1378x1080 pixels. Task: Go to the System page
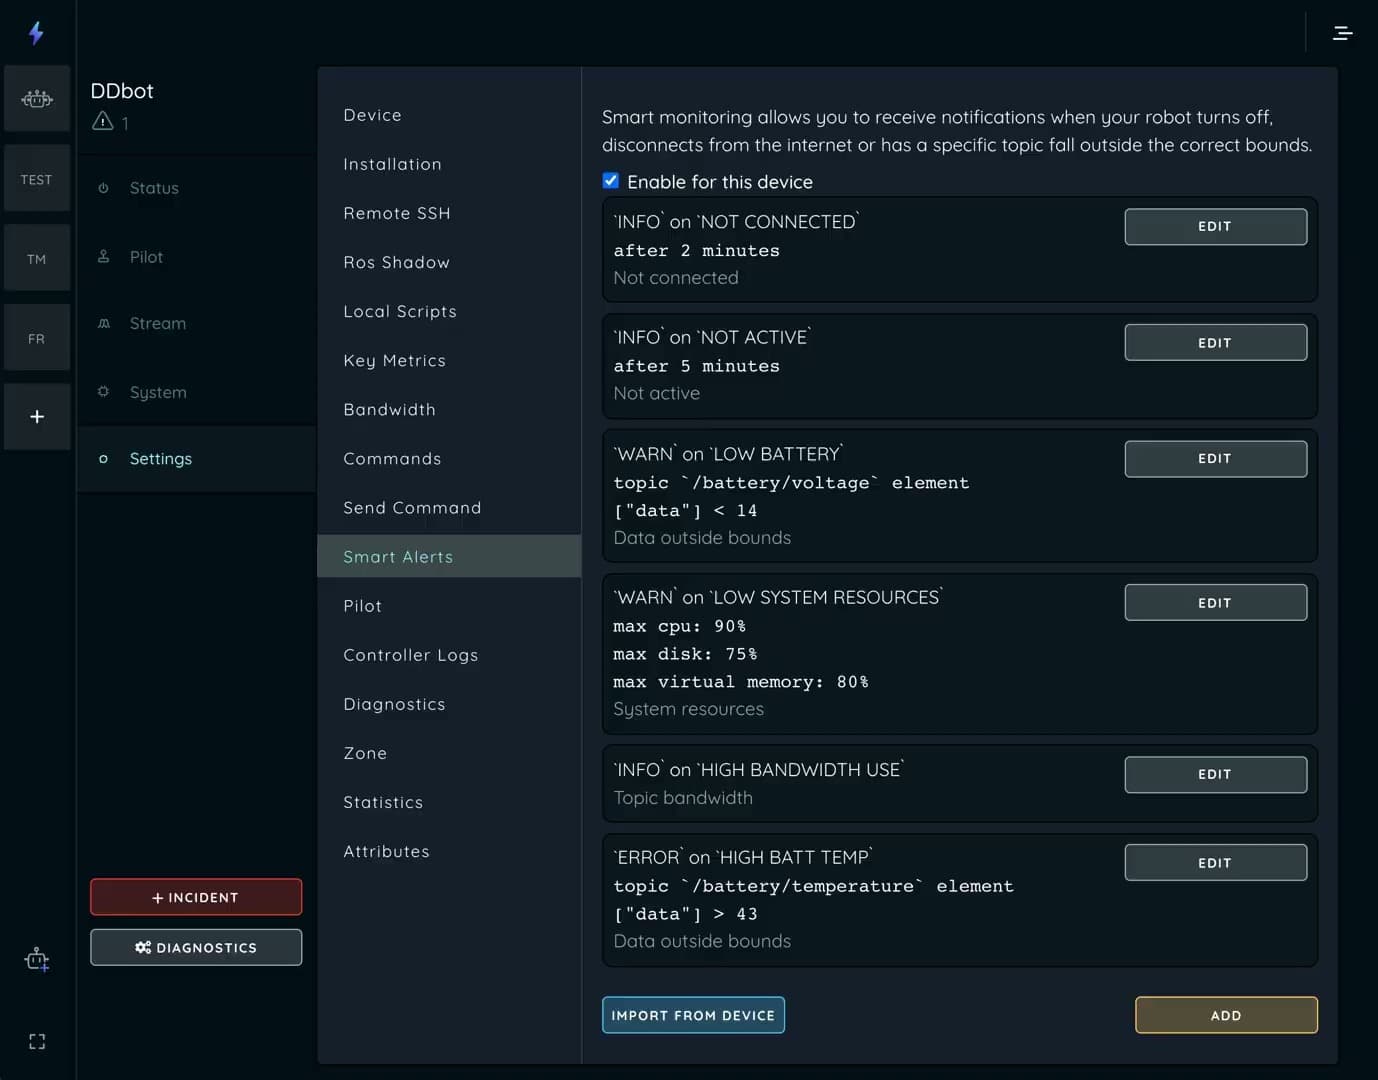196,392
